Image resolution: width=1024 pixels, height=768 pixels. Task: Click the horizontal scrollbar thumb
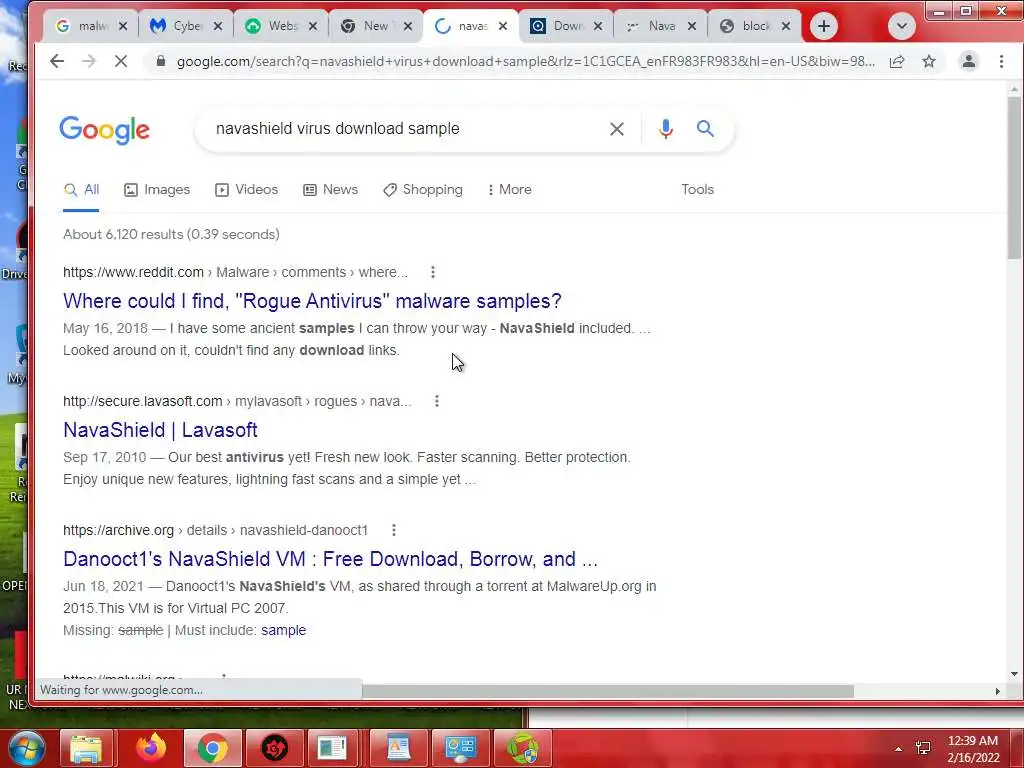tap(607, 691)
